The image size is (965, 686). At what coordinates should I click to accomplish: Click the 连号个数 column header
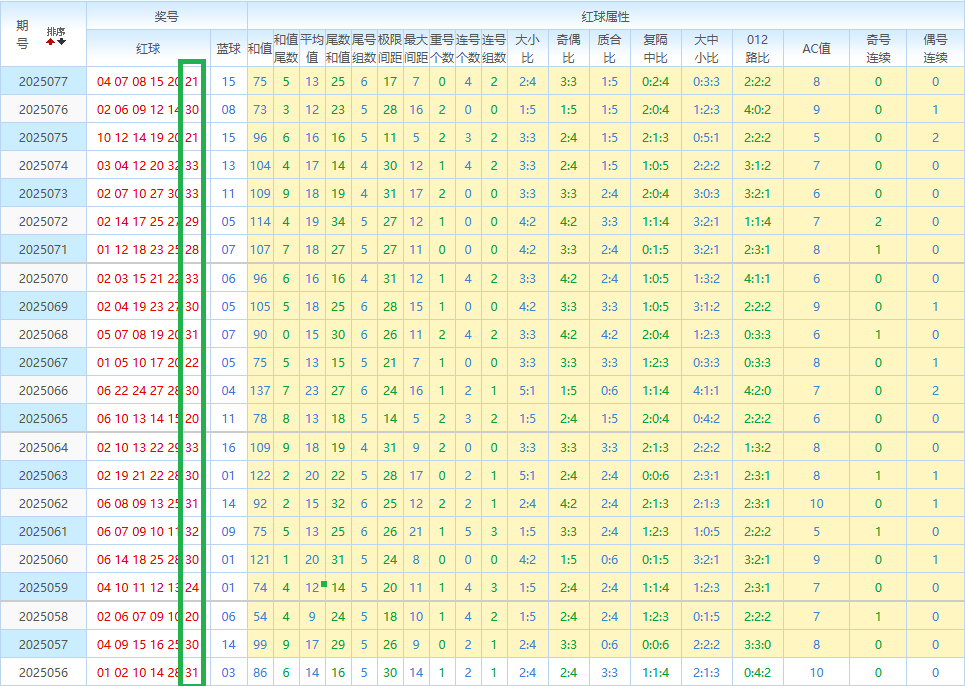pyautogui.click(x=468, y=49)
